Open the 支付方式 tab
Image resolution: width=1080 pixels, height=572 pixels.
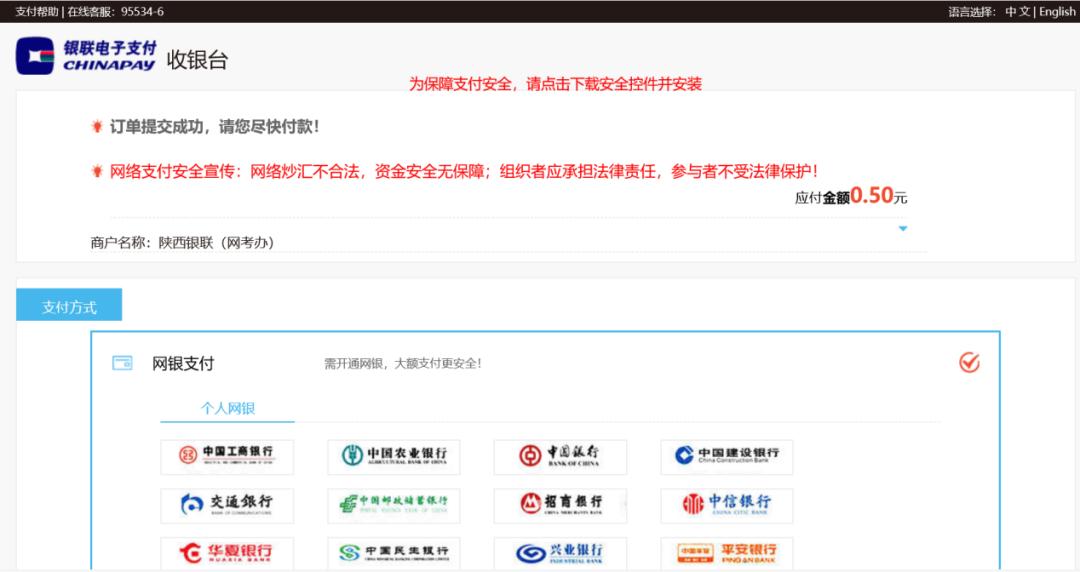pyautogui.click(x=69, y=305)
